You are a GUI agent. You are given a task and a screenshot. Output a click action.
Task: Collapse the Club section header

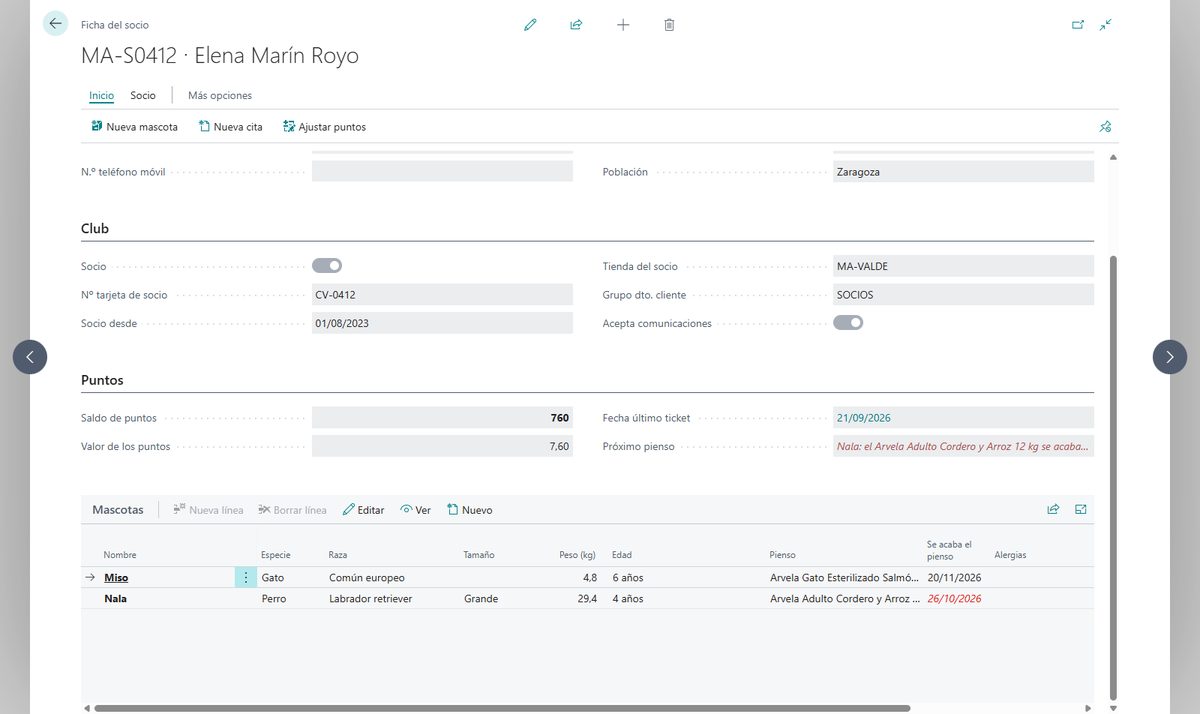95,229
